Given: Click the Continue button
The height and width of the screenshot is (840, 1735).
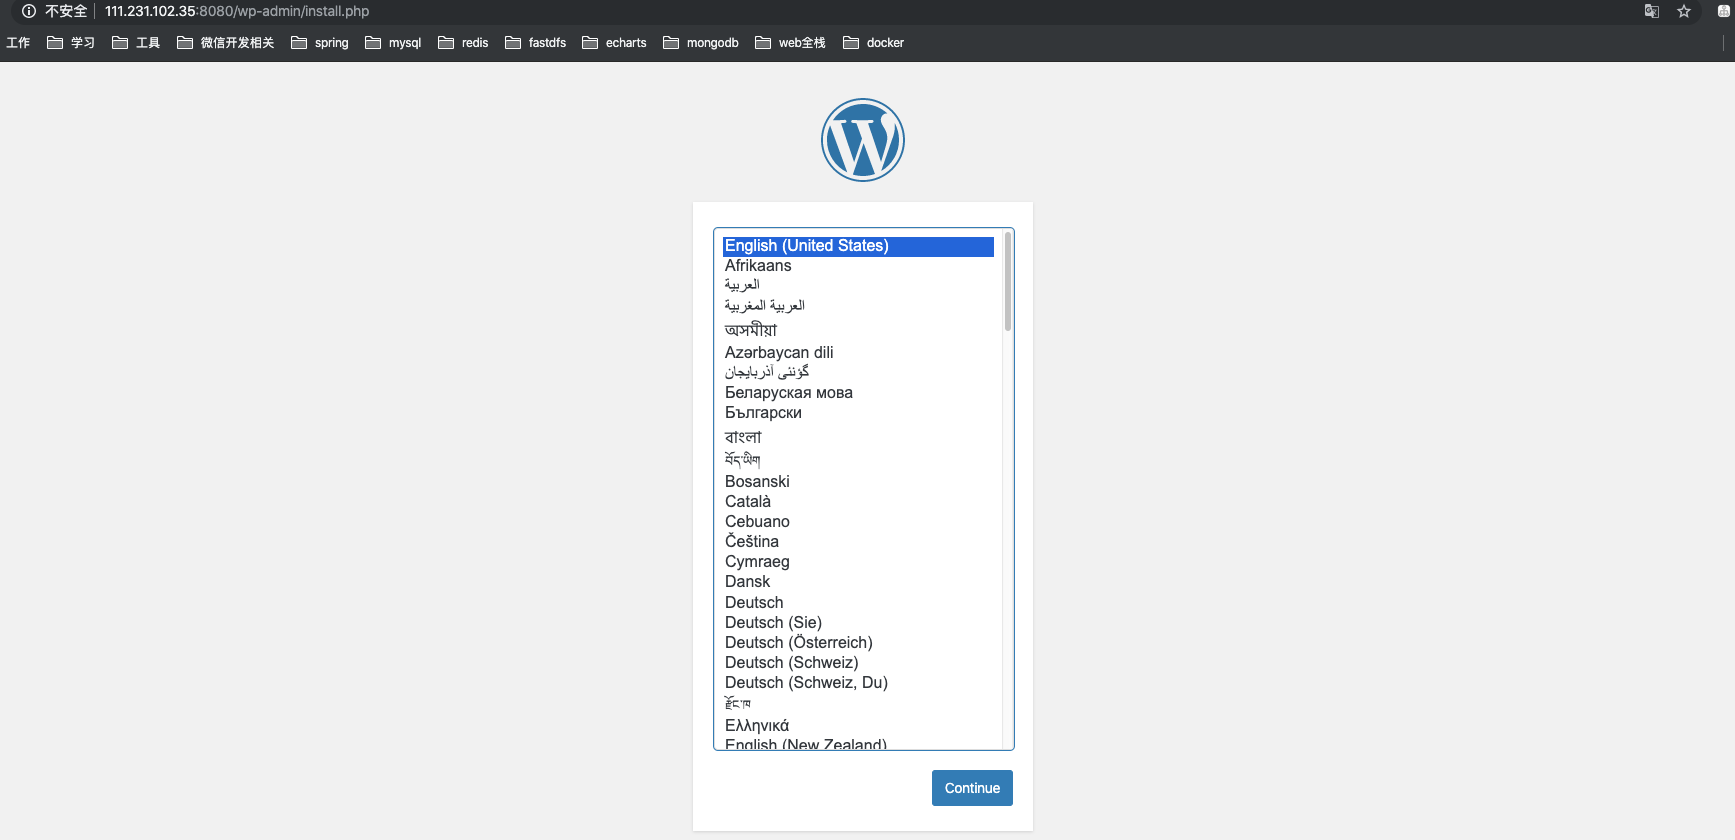Looking at the screenshot, I should coord(972,788).
